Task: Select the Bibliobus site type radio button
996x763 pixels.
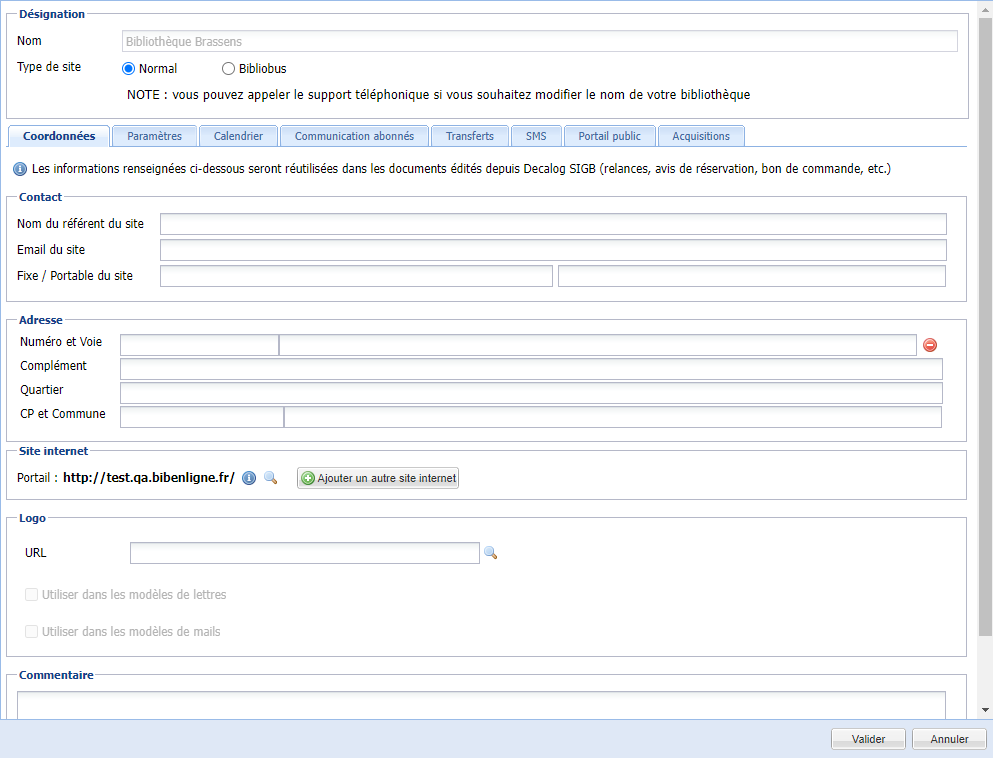Action: 229,68
